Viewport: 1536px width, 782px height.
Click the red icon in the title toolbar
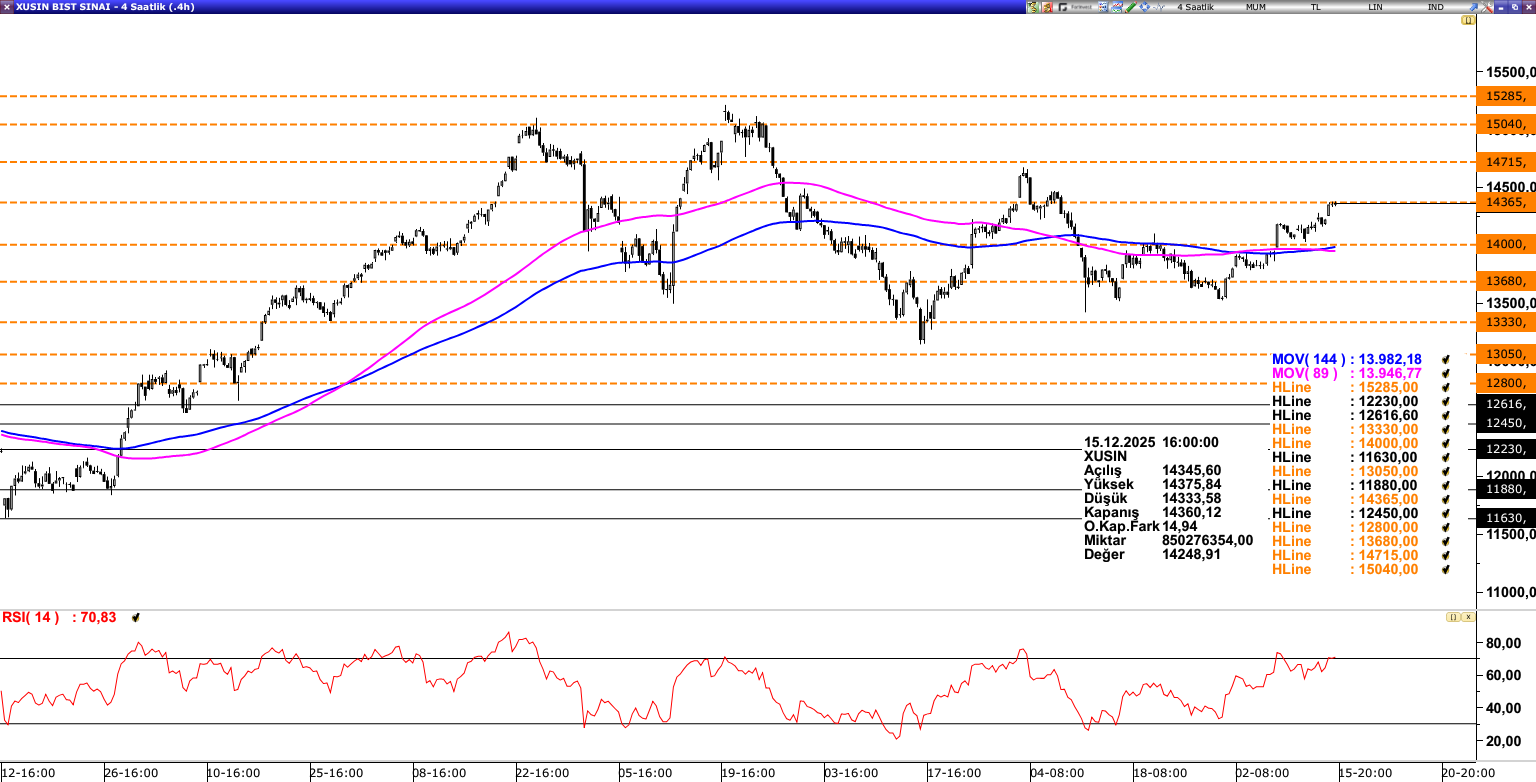(1047, 7)
